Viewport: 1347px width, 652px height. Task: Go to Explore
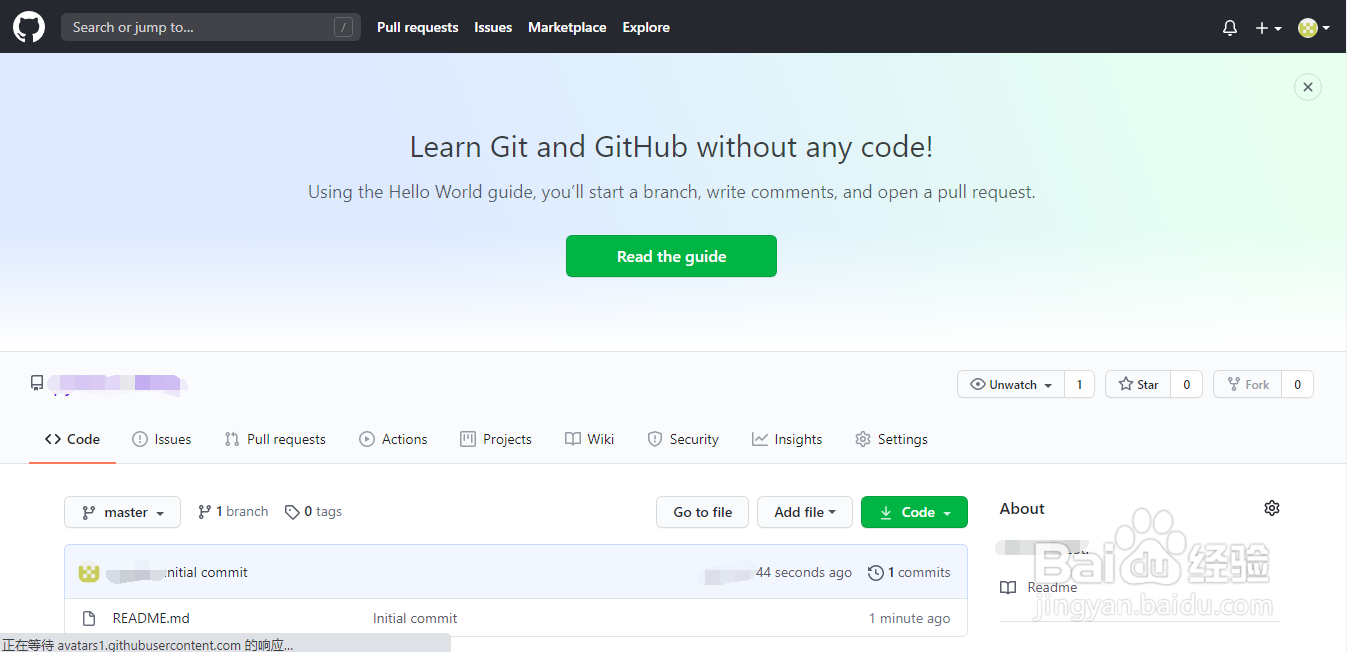(x=646, y=27)
